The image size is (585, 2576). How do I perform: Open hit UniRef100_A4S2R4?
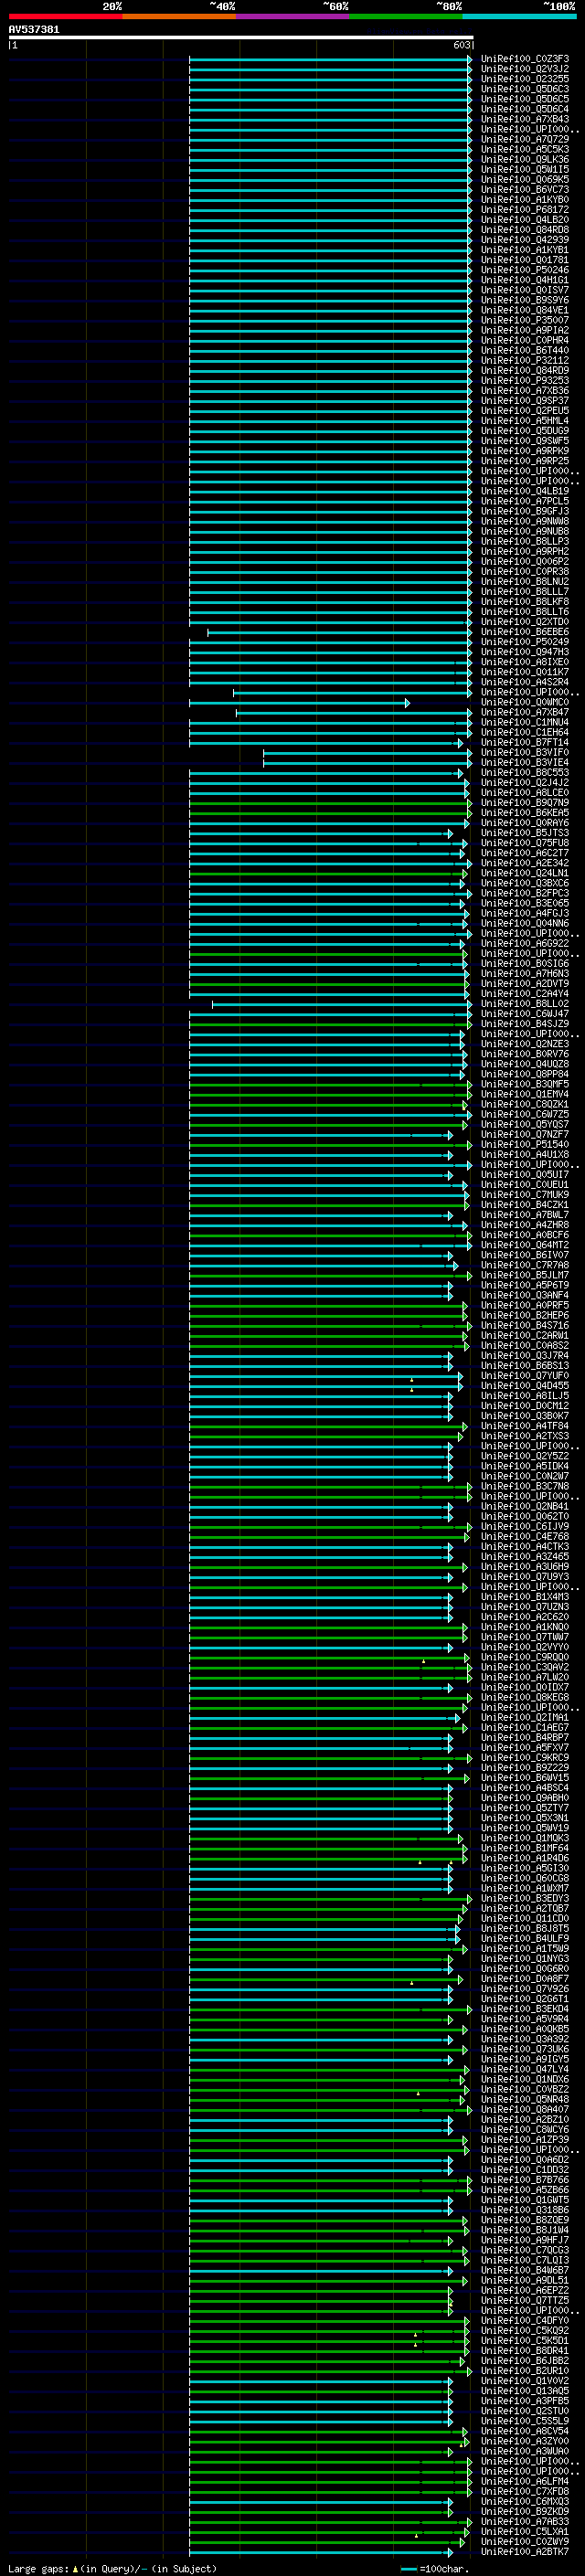click(x=525, y=682)
